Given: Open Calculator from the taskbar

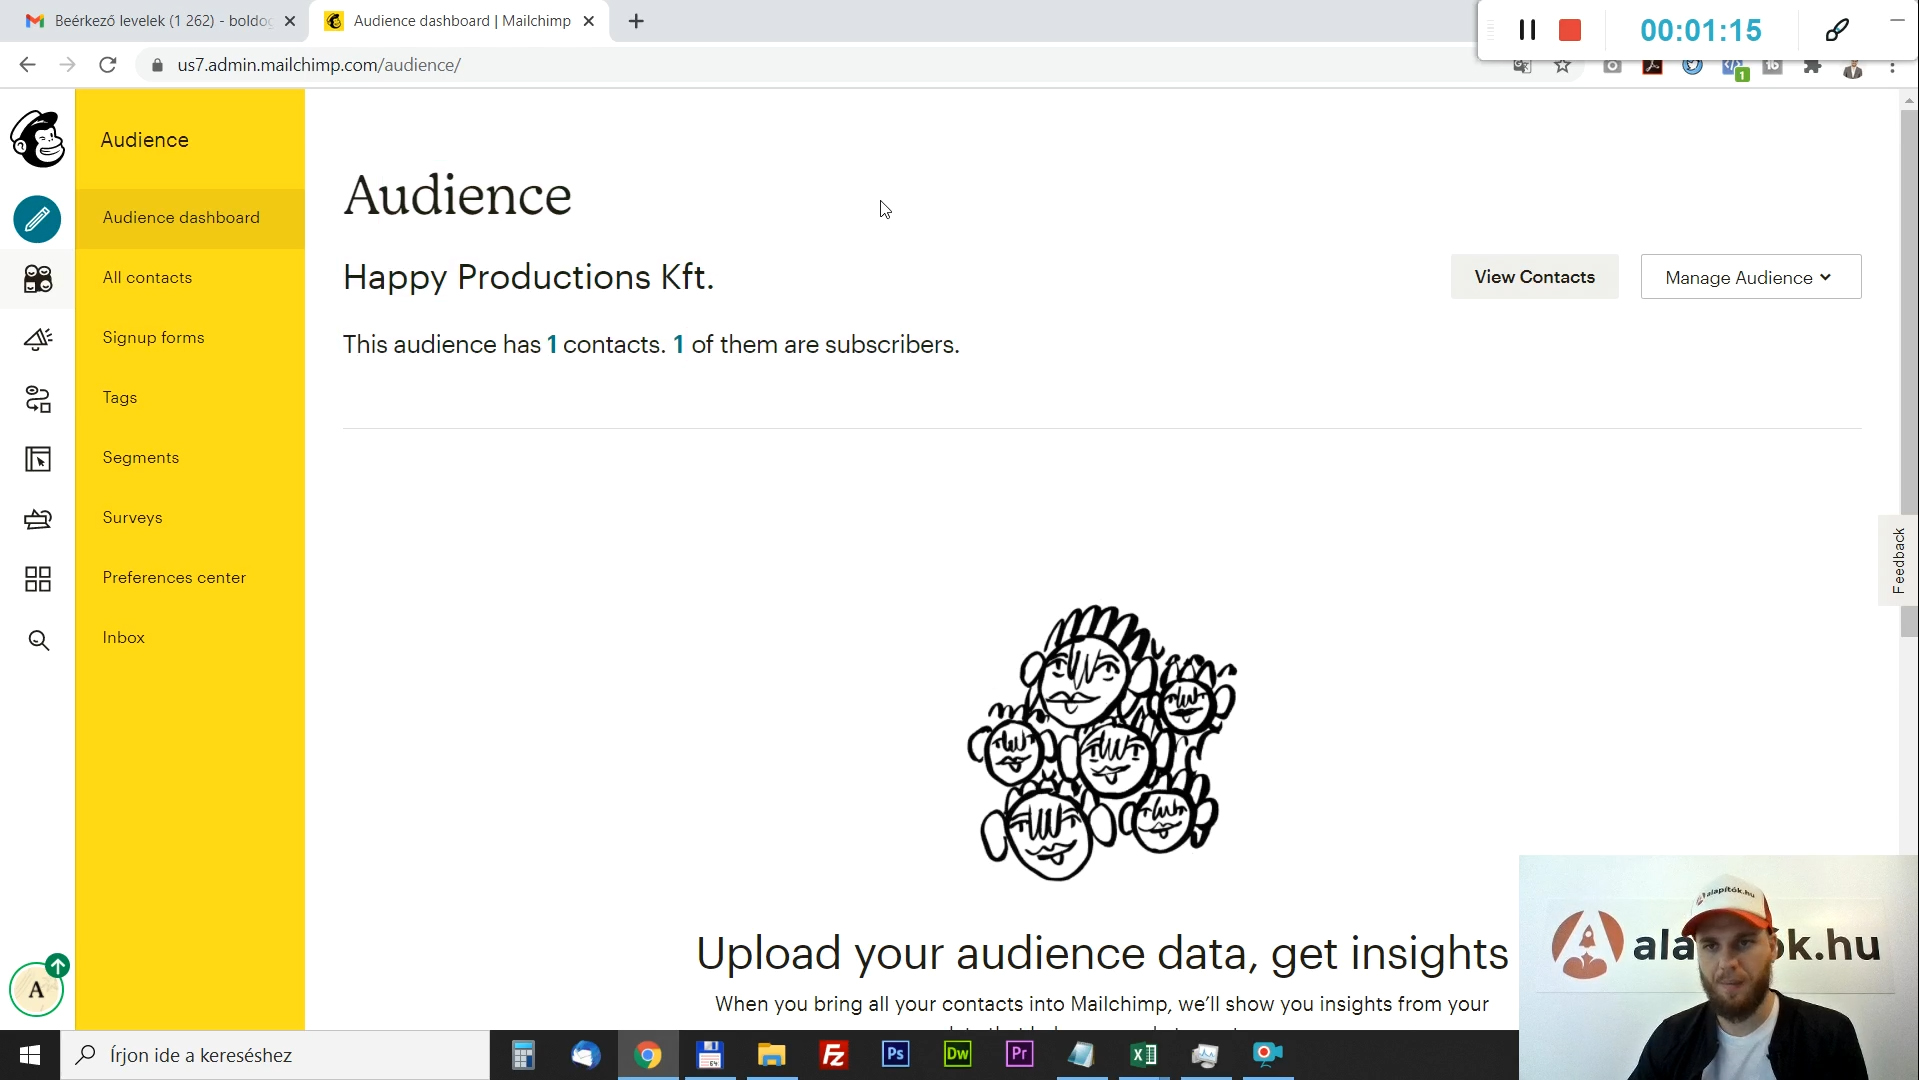Looking at the screenshot, I should (523, 1055).
